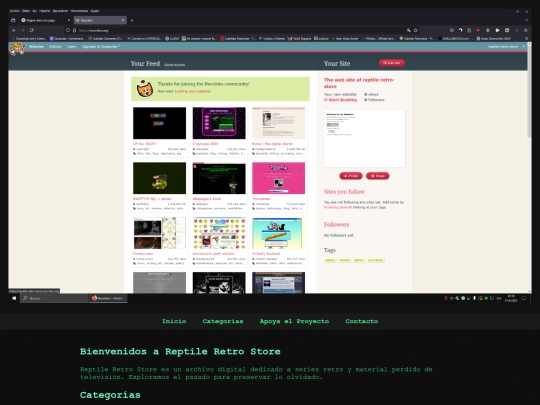Open the Glopagon's Zone thumbnail
The image size is (540, 405).
[x=219, y=178]
